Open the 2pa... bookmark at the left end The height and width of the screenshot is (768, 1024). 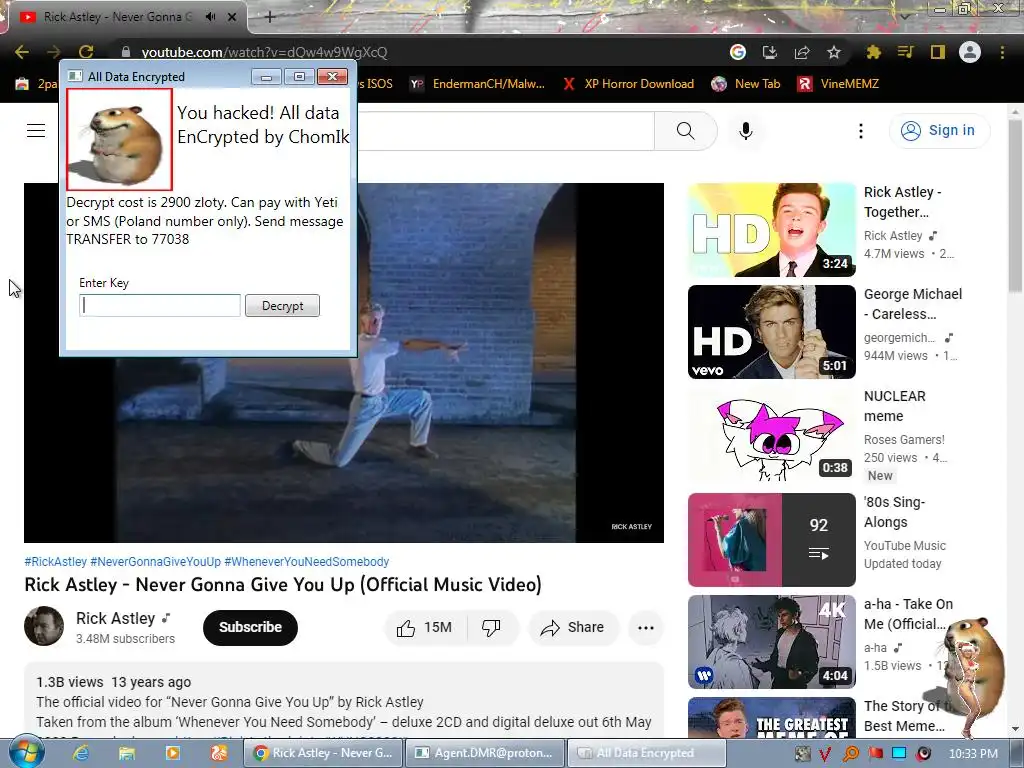tap(36, 84)
